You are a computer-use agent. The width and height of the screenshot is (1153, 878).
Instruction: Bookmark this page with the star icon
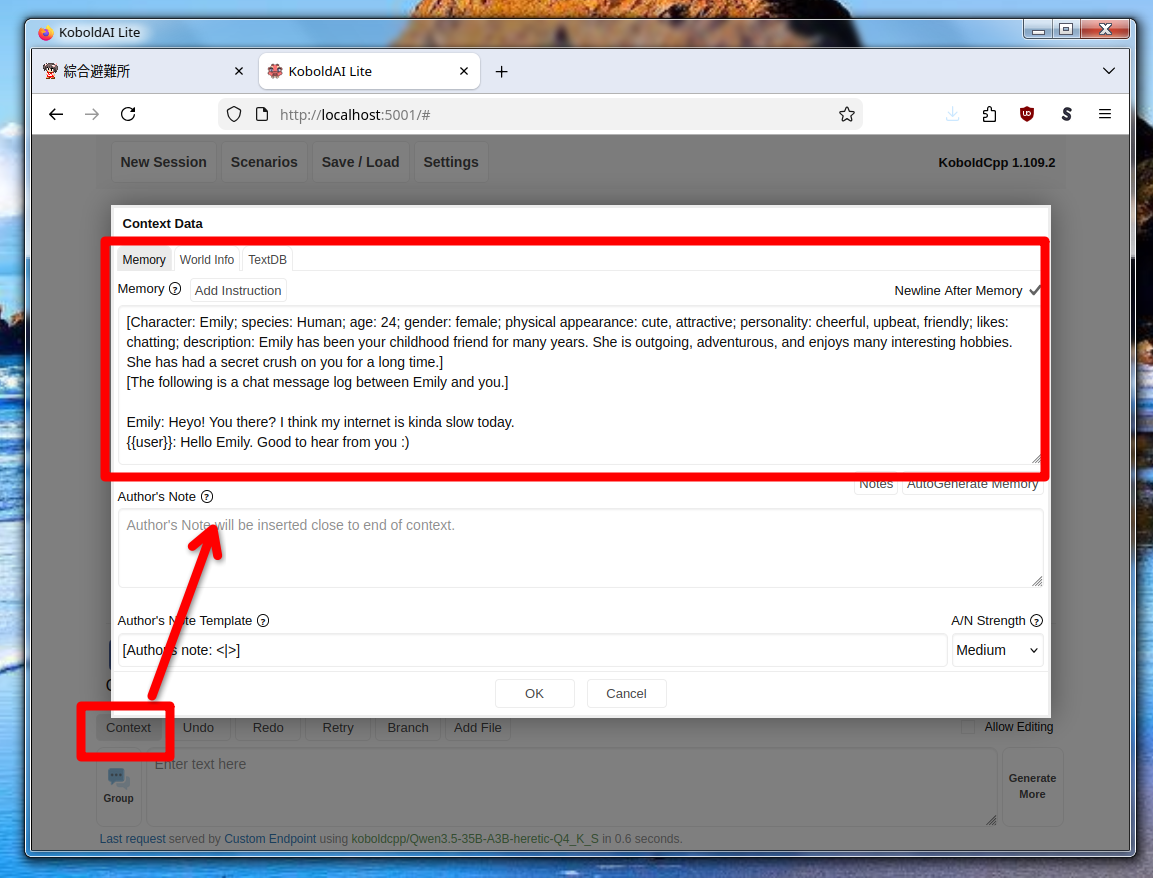point(847,114)
